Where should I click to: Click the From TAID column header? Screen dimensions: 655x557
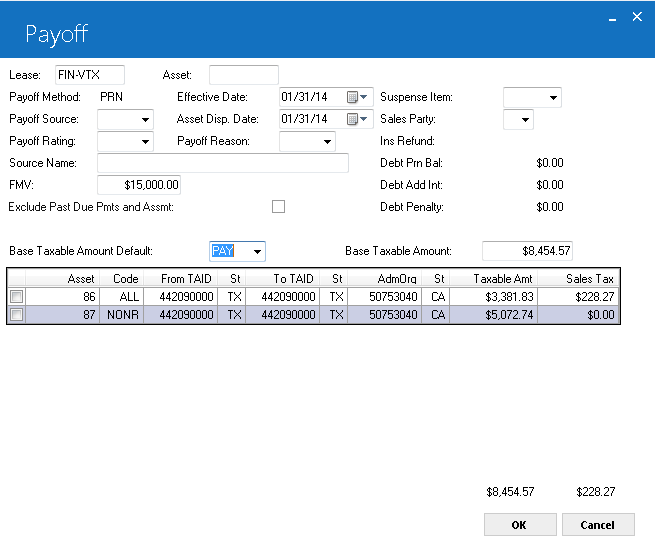[x=180, y=279]
